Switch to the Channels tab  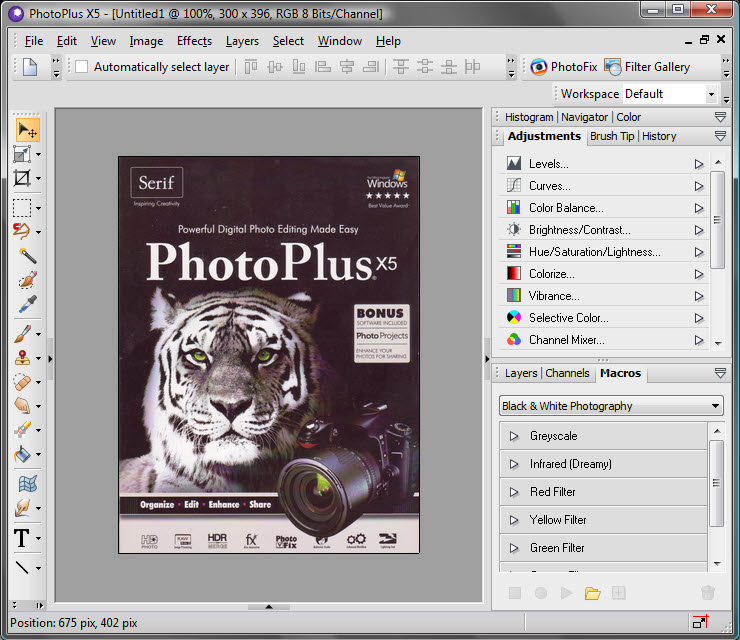(x=567, y=373)
